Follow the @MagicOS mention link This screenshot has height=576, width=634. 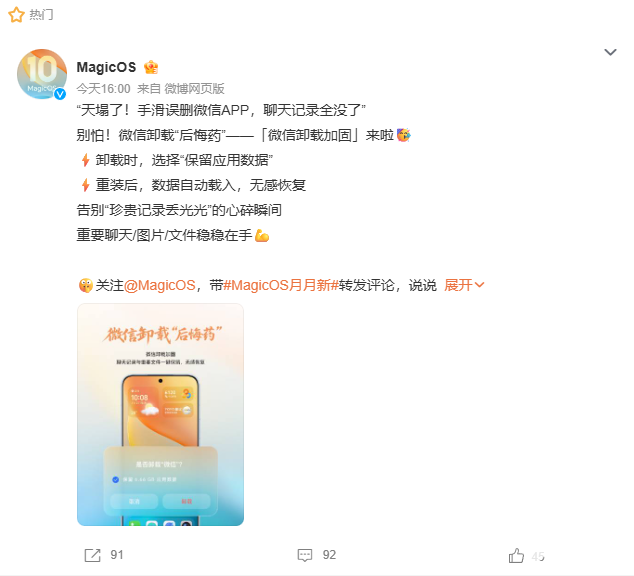(x=160, y=285)
